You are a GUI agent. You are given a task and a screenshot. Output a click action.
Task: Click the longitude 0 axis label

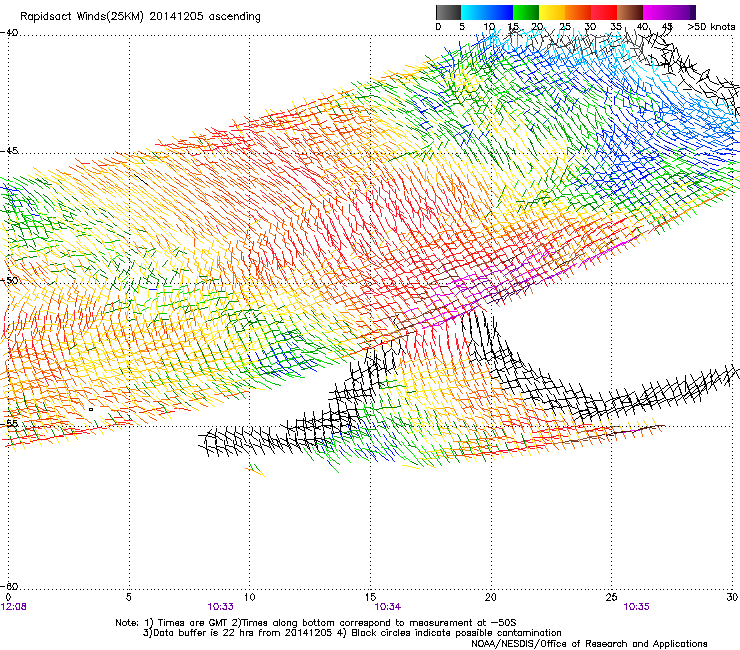coord(8,597)
